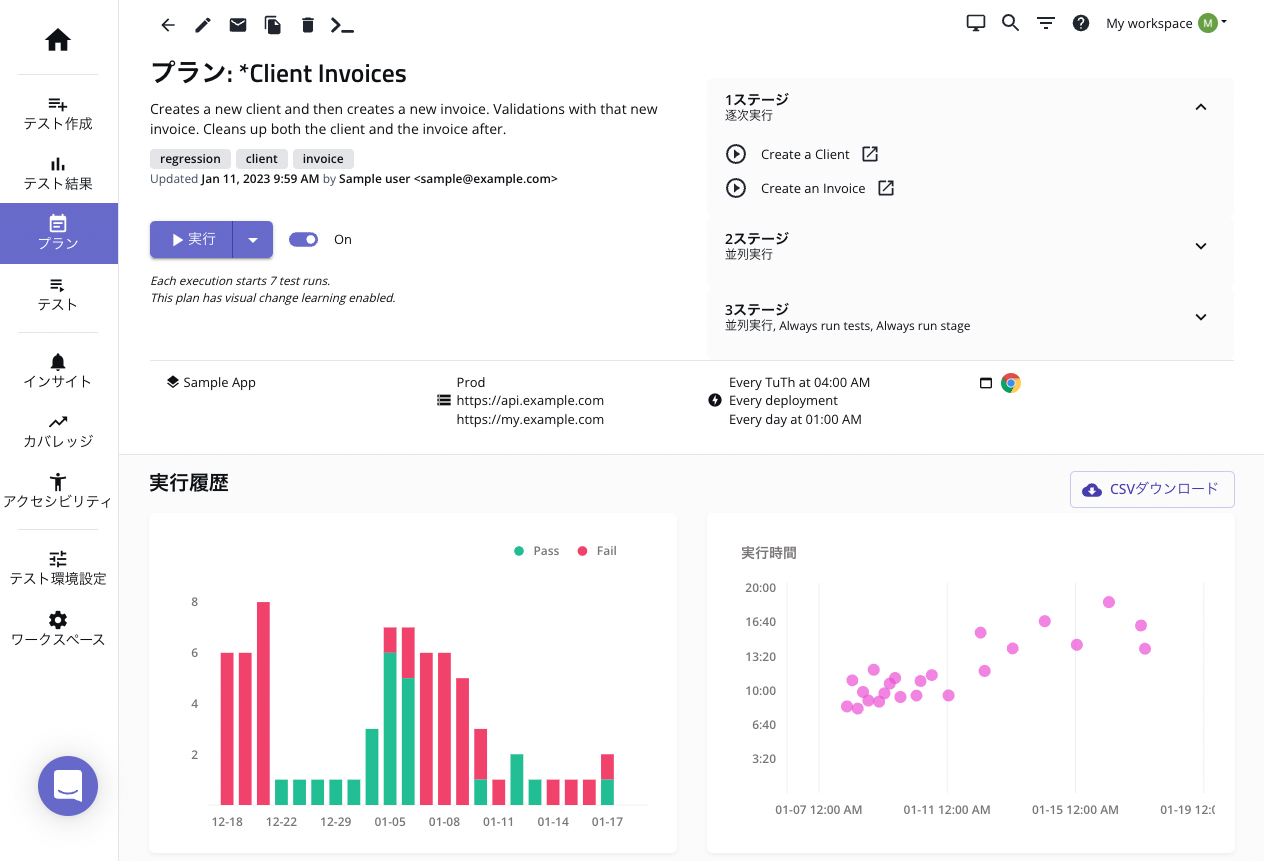Edit the plan with pencil icon

click(x=203, y=25)
